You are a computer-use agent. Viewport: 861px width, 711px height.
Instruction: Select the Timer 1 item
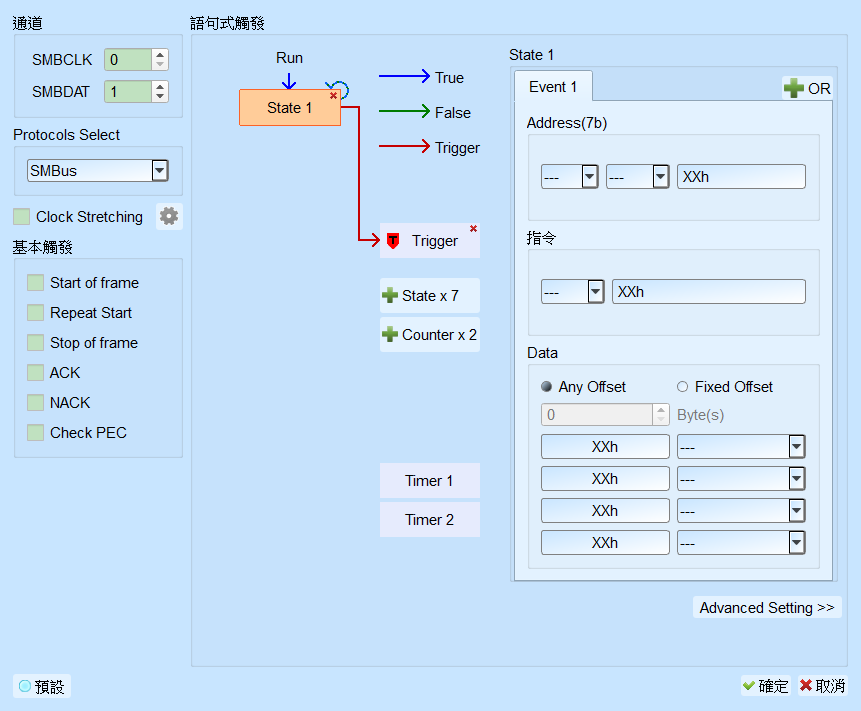point(429,480)
